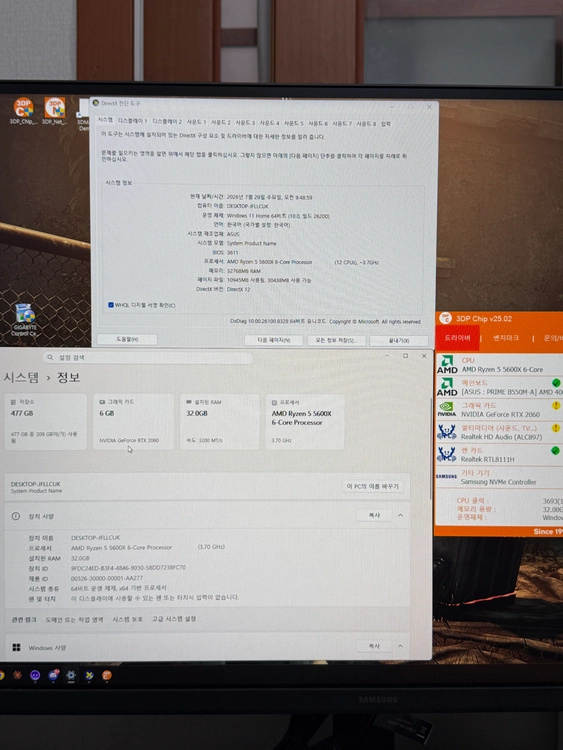
Task: Click the 설치된 RAM 32.0GB card
Action: point(220,422)
